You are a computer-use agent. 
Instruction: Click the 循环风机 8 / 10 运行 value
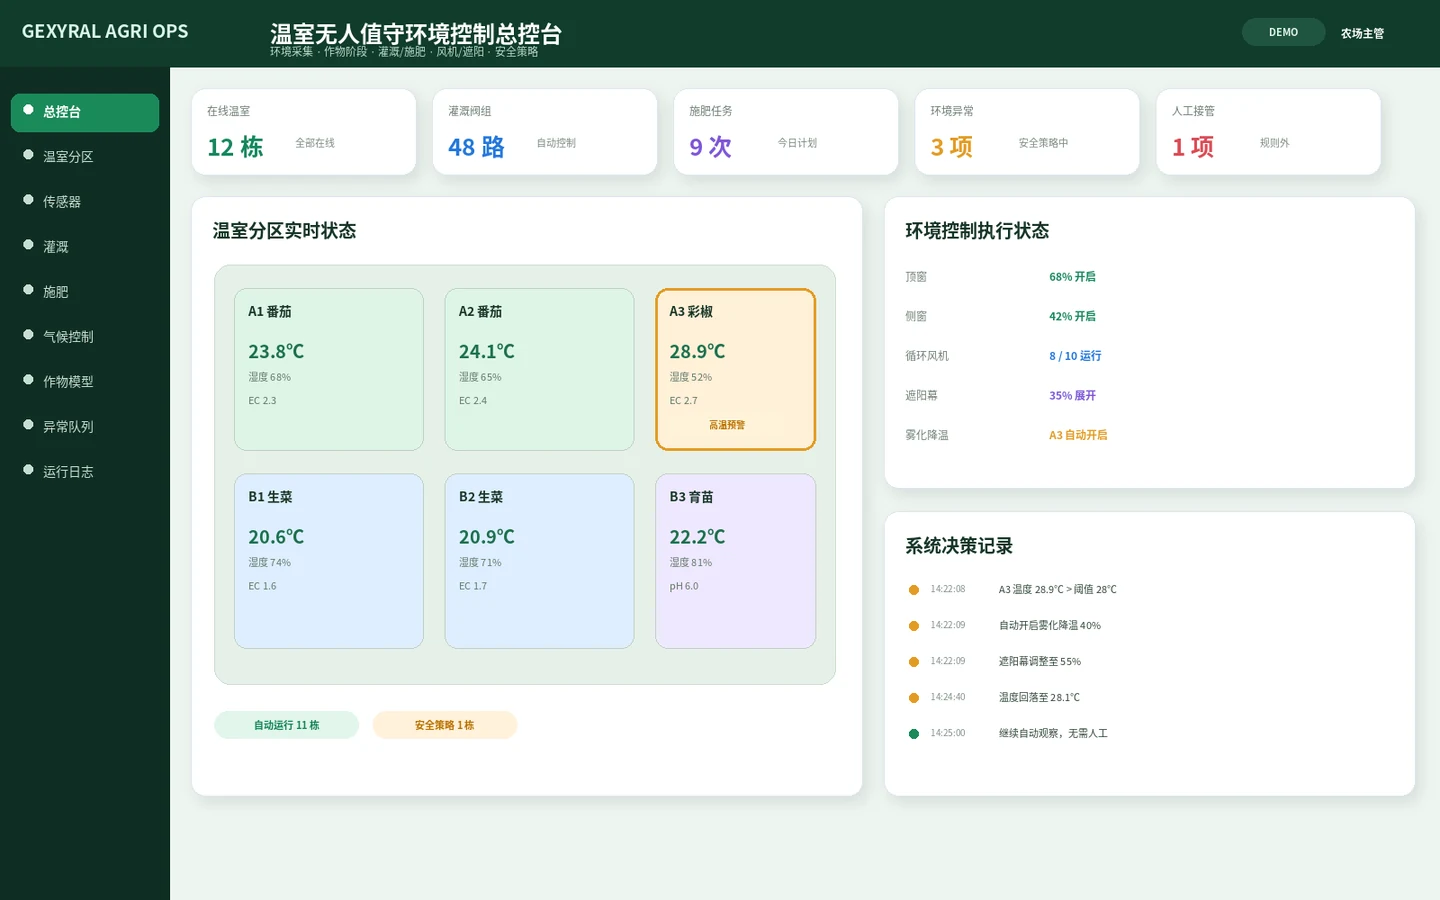tap(1075, 356)
